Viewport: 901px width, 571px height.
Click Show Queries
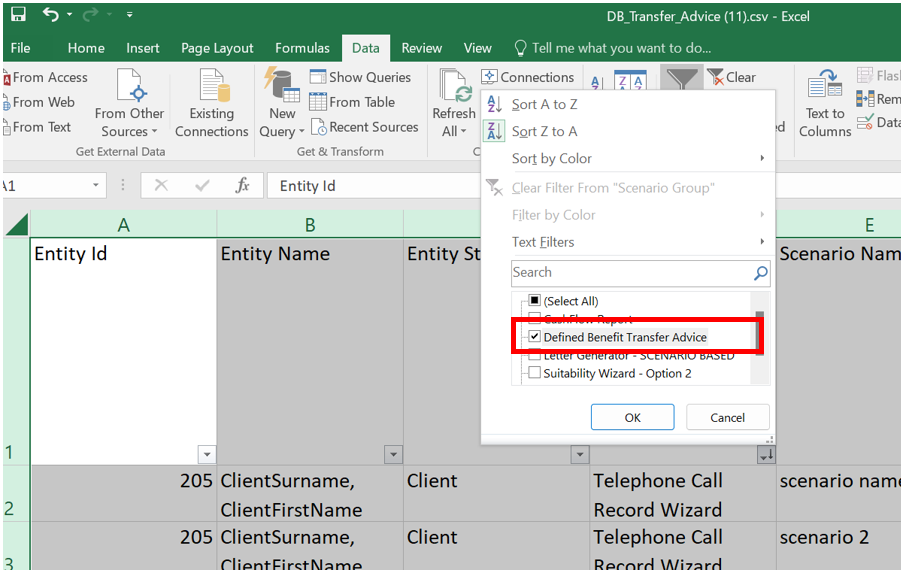(x=360, y=77)
